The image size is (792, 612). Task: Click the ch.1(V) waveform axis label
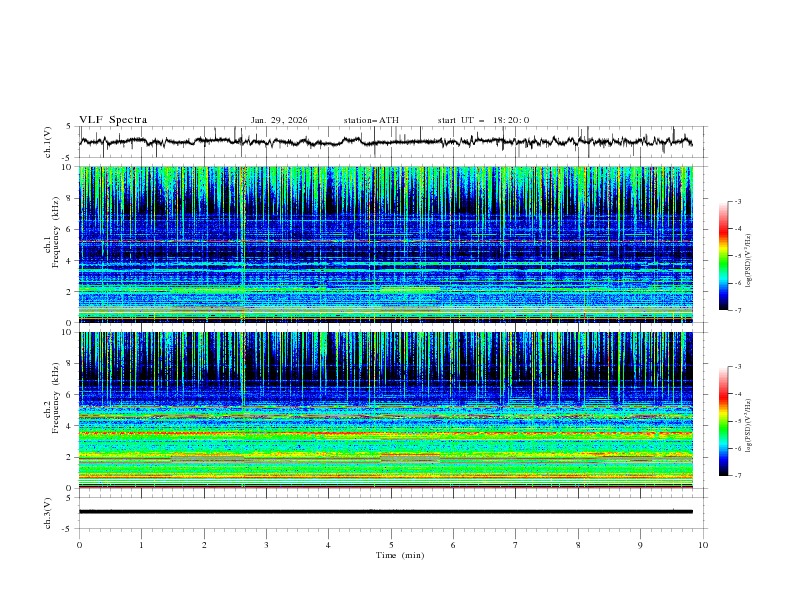pos(48,142)
